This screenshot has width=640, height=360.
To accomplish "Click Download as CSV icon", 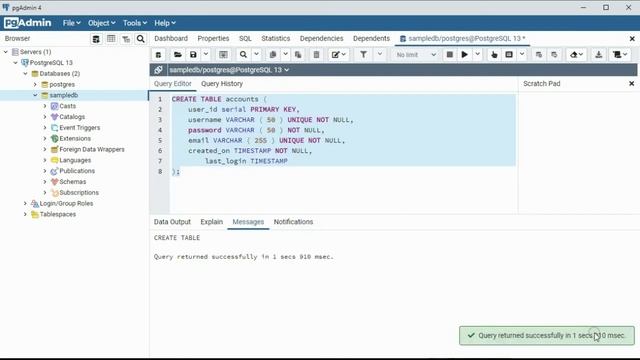I will tap(598, 55).
